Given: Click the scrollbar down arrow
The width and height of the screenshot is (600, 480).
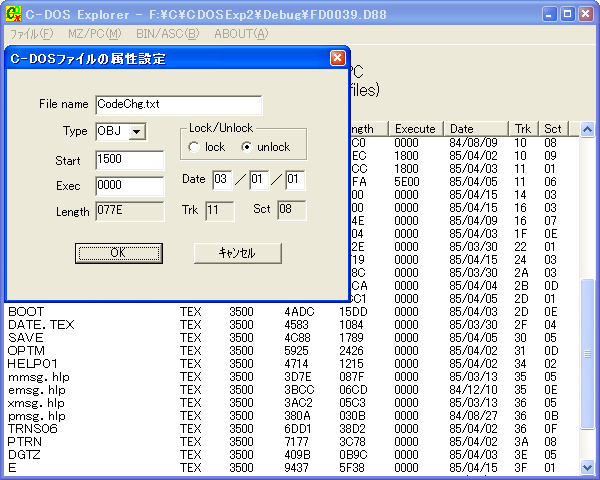Looking at the screenshot, I should pyautogui.click(x=587, y=467).
